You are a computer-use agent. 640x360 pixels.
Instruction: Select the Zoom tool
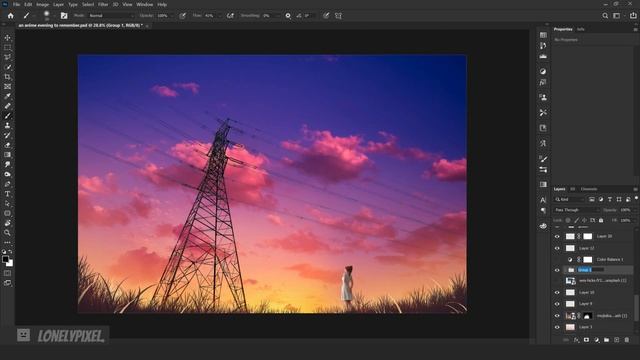pos(7,233)
